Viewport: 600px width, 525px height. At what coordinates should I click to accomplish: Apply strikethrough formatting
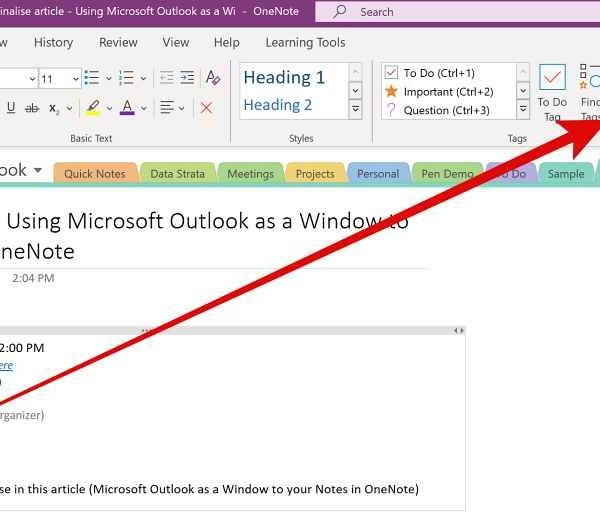(x=32, y=108)
